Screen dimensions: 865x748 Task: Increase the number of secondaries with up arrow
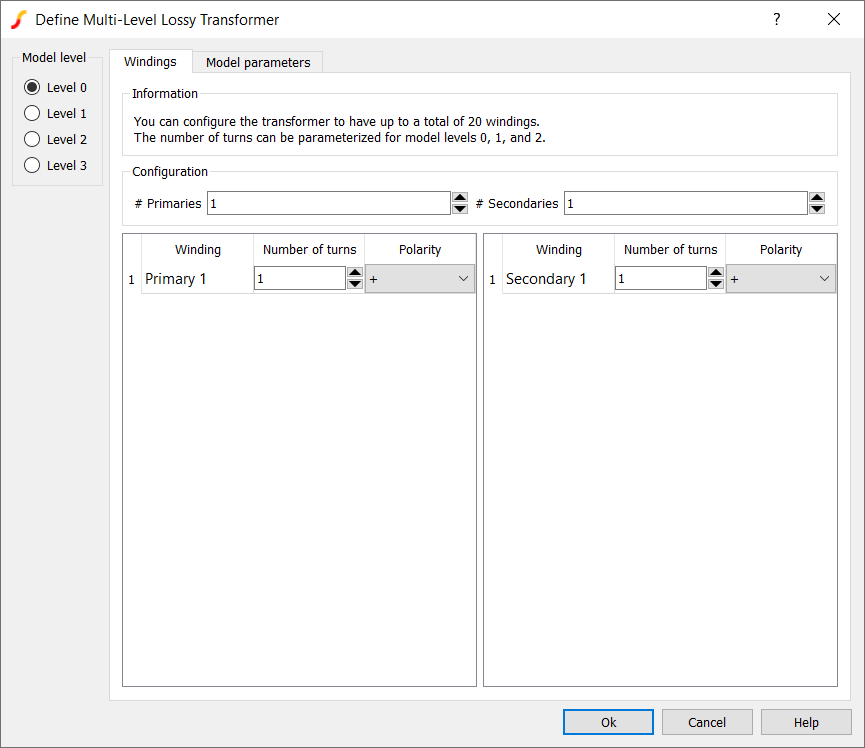click(816, 198)
